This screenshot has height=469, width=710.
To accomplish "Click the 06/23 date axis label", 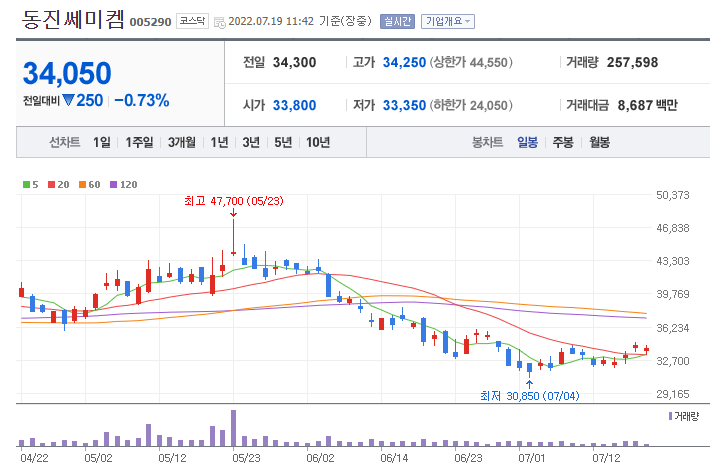I will coord(468,458).
